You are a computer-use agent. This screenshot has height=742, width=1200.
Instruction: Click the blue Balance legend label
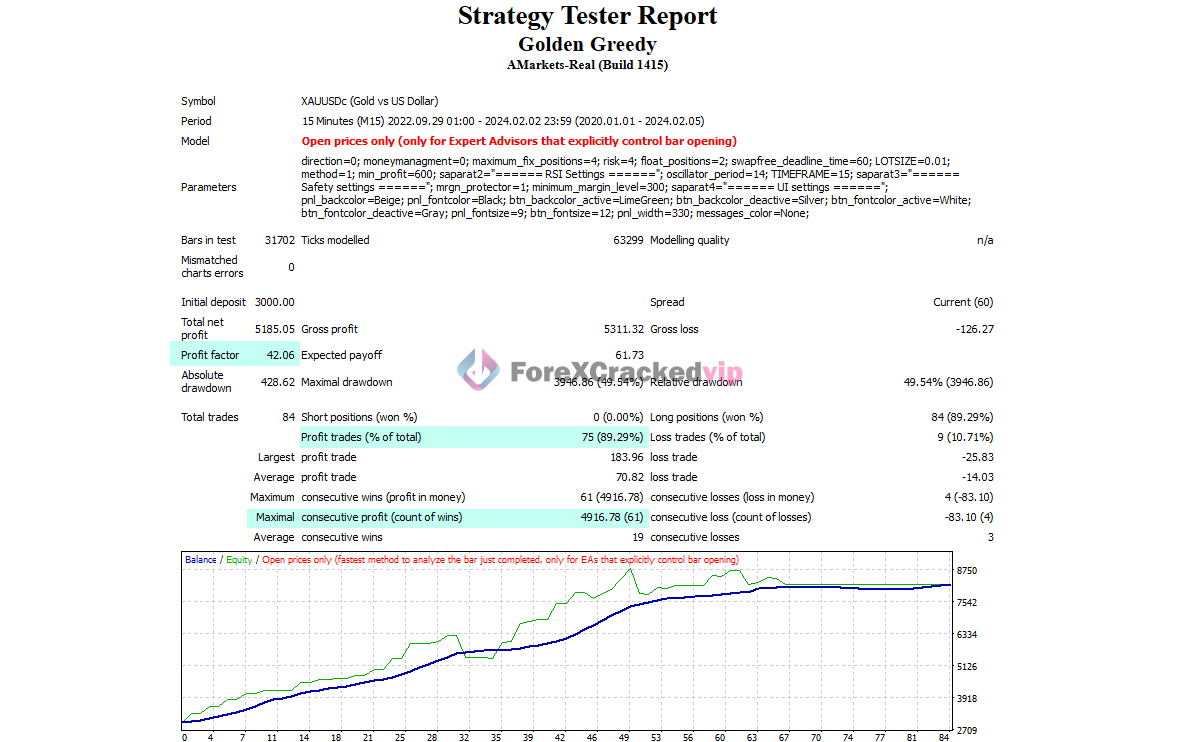(201, 560)
